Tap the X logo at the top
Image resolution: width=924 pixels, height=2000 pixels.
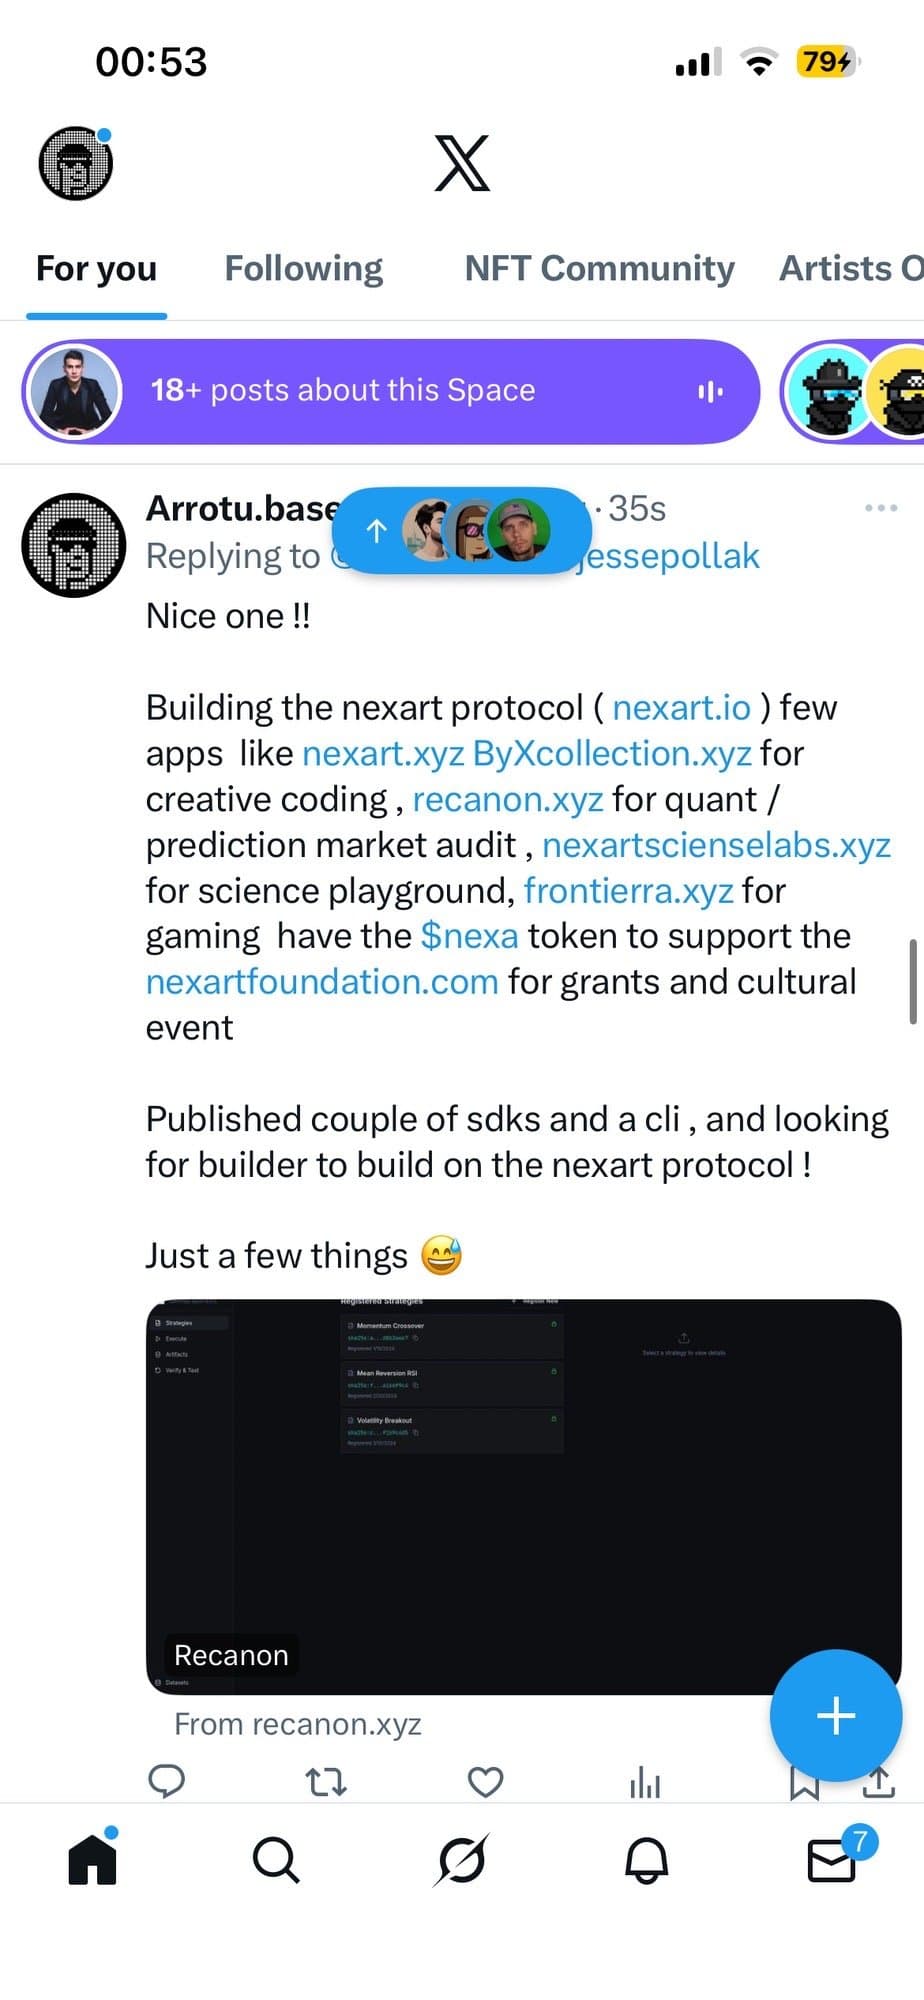pos(462,163)
